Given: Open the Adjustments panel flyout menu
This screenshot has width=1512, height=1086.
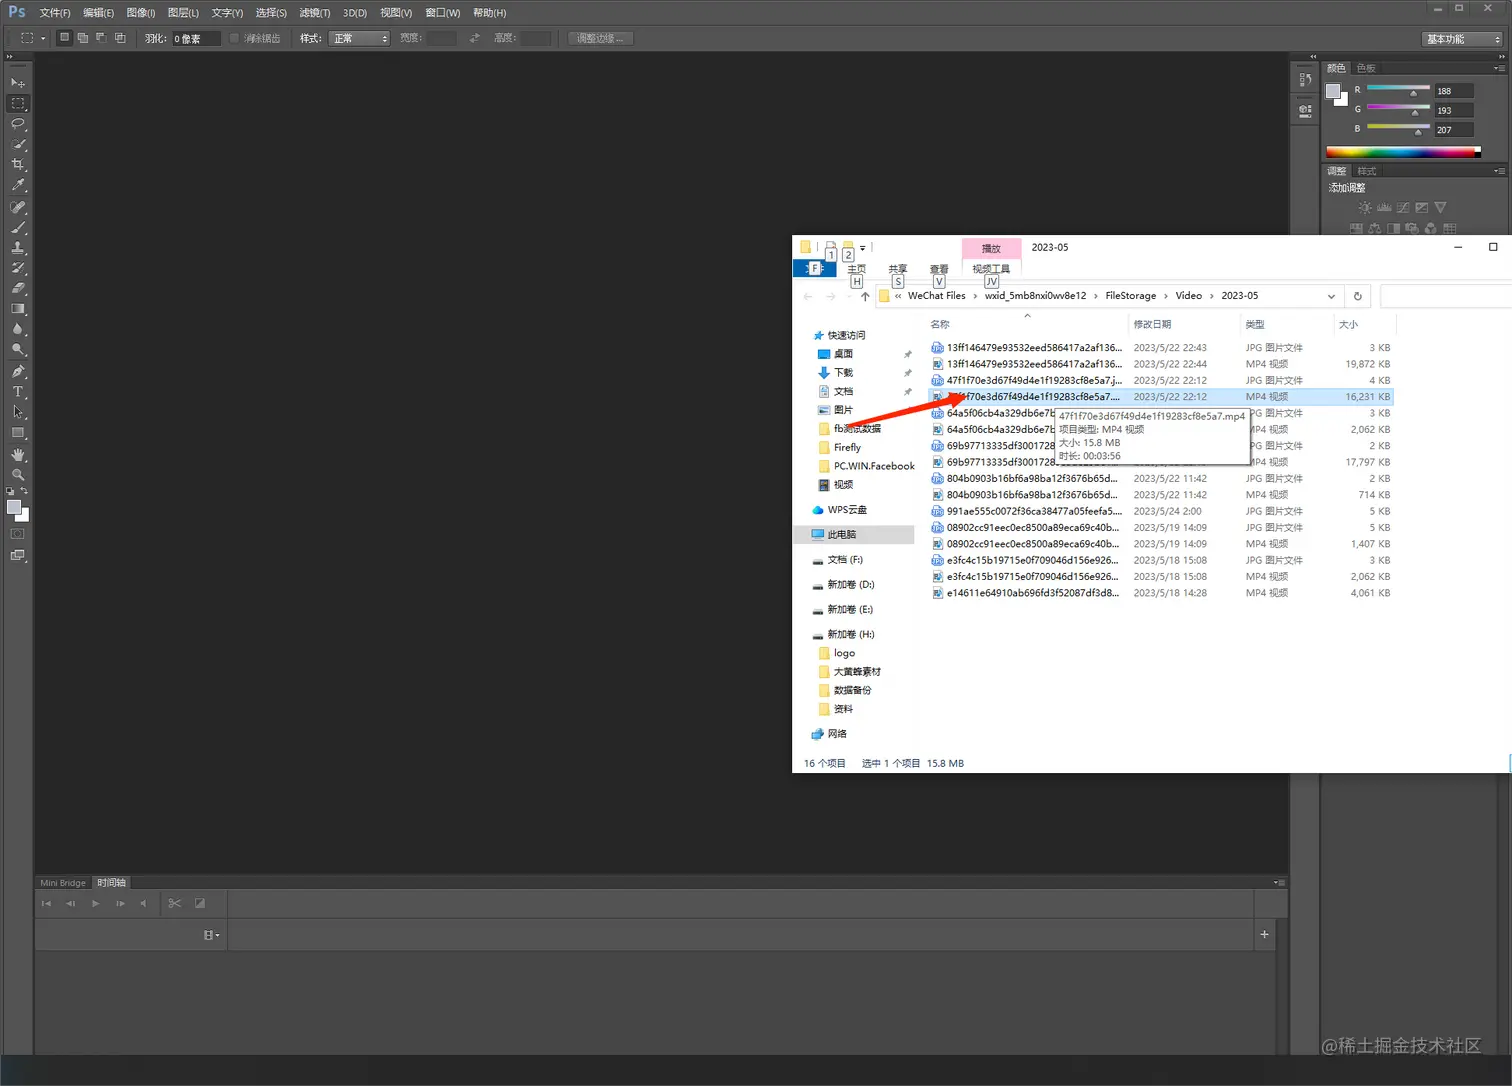Looking at the screenshot, I should pos(1499,171).
